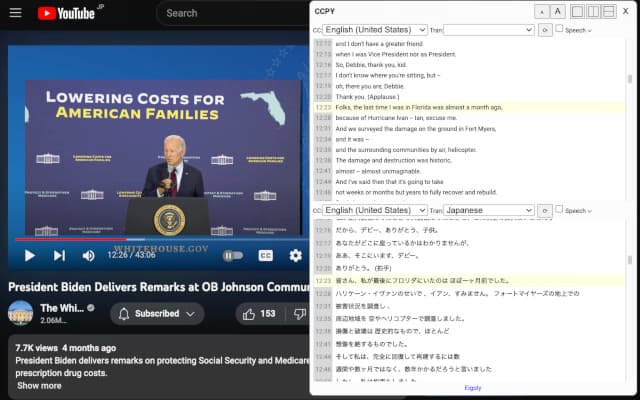This screenshot has width=640, height=400.
Task: Select Japanese caption 'だから、デビー、ありがとう'
Action: [387, 230]
